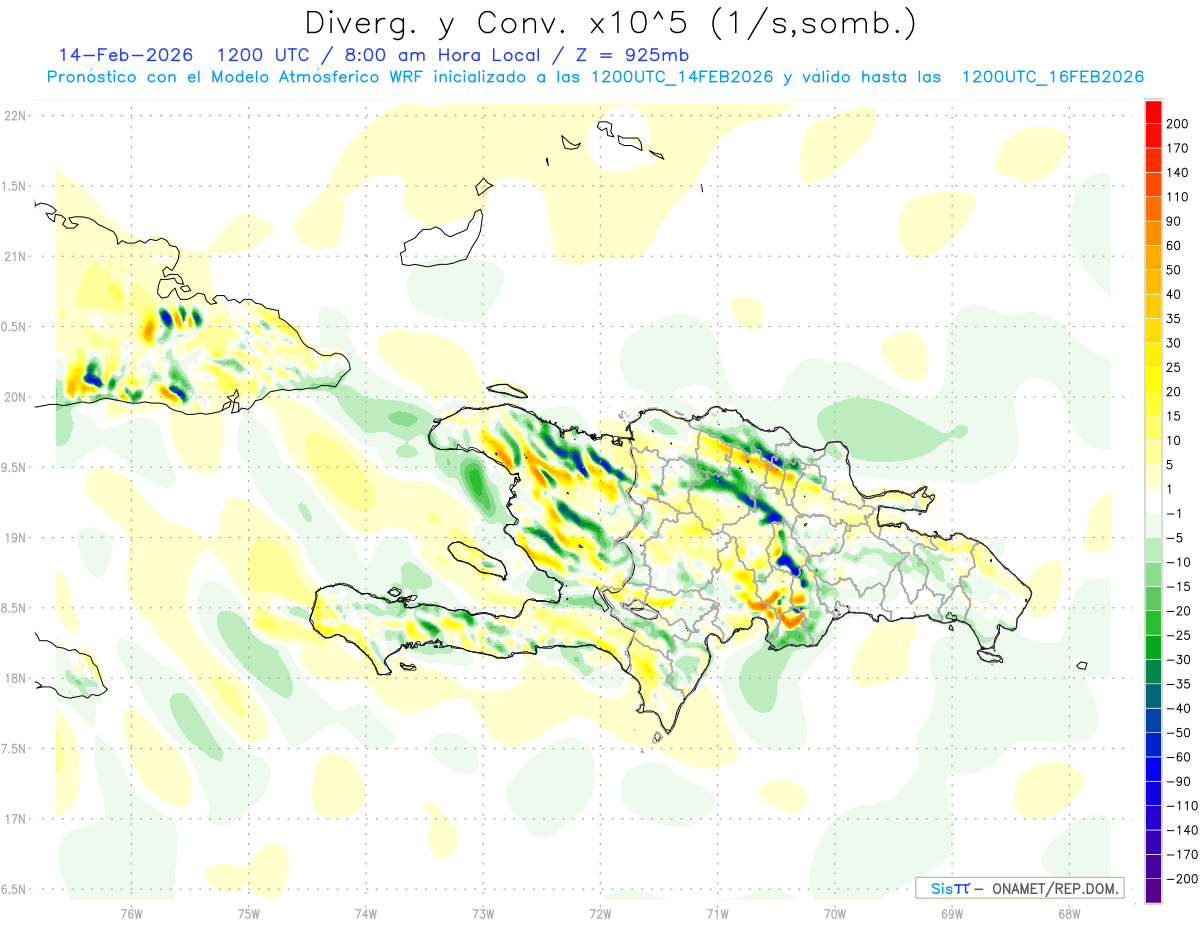The width and height of the screenshot is (1200, 927).
Task: Click the legend value "200" at the top
Action: tap(1178, 123)
